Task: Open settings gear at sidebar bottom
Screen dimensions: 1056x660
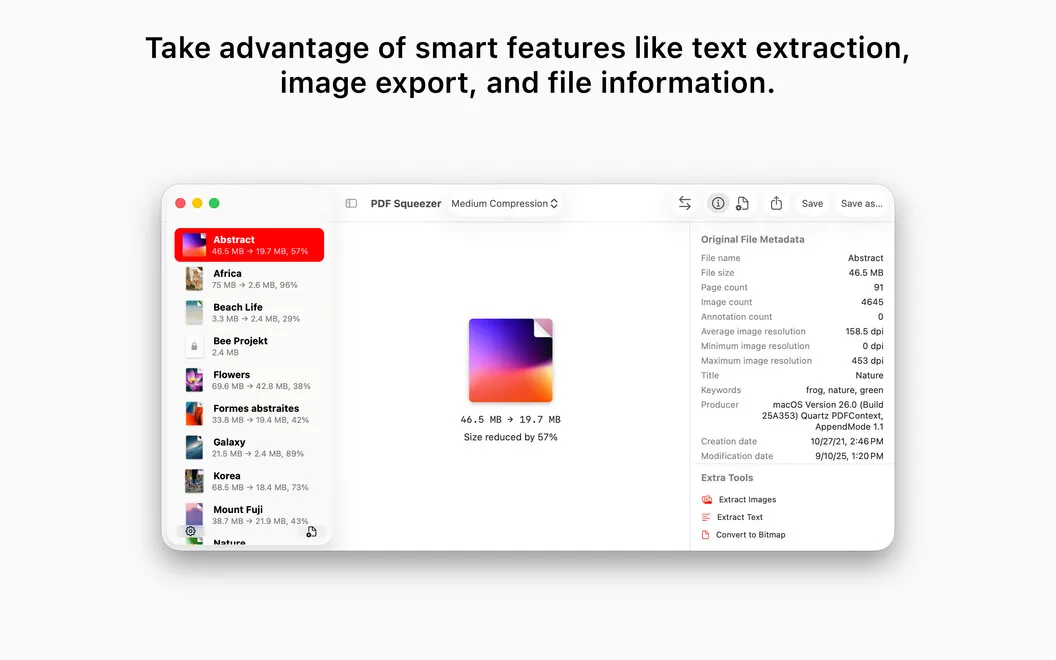Action: point(191,531)
